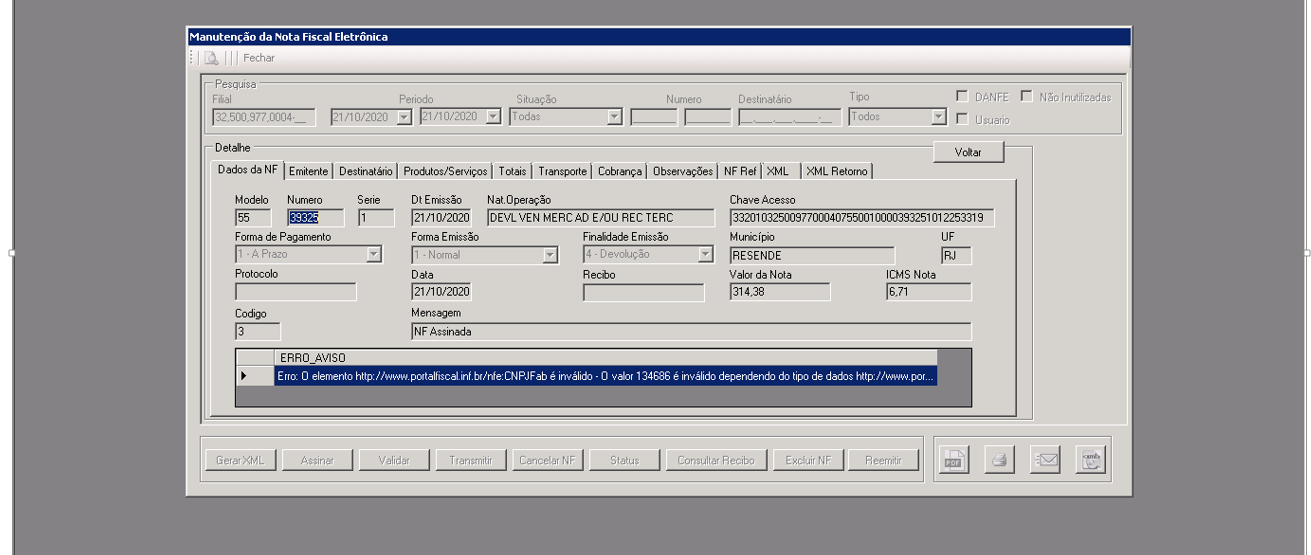Export the NF as PDF
Screen dimensions: 1311x555
[x=952, y=460]
